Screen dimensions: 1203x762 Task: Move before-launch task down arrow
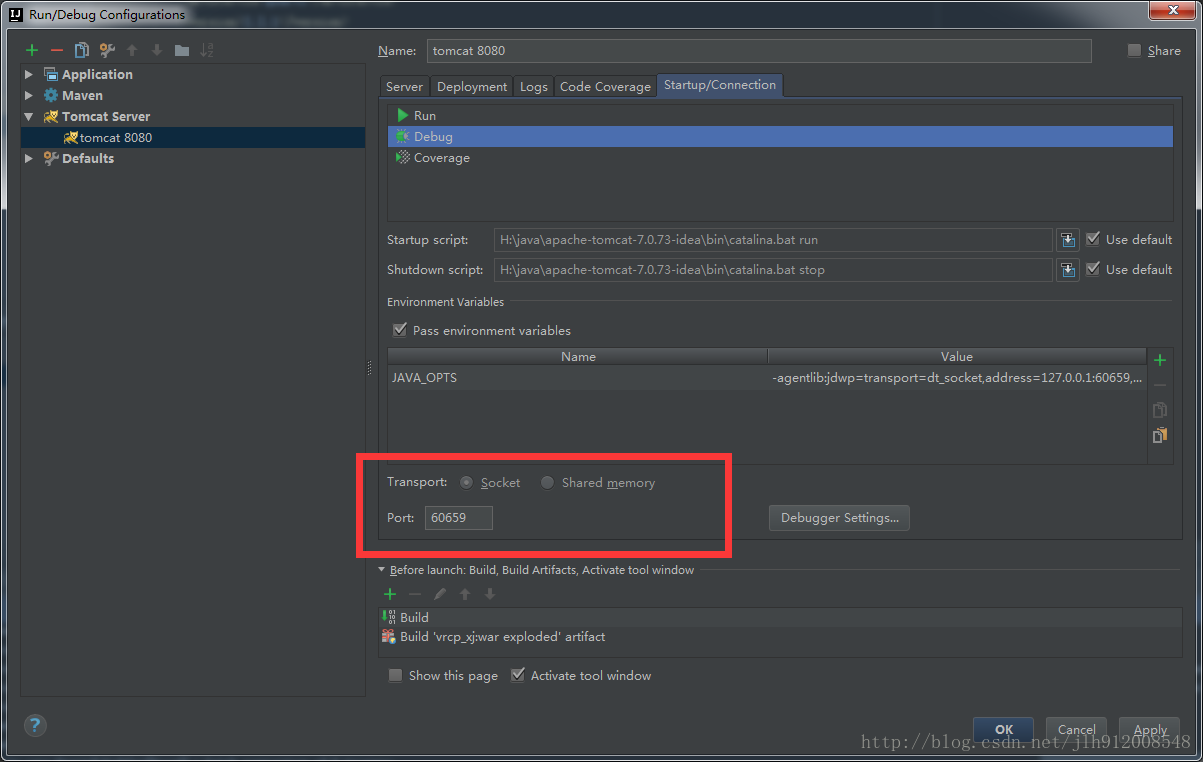[x=490, y=594]
